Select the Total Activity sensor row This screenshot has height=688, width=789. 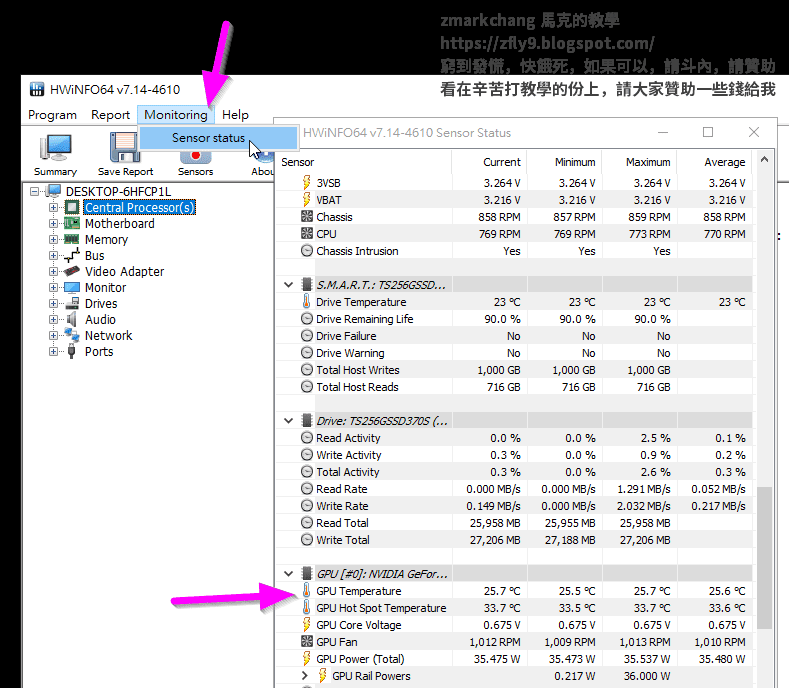coord(514,472)
